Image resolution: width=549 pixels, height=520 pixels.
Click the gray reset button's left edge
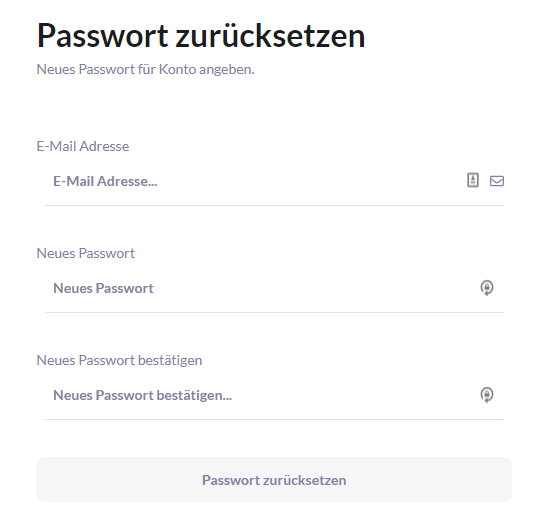point(38,479)
